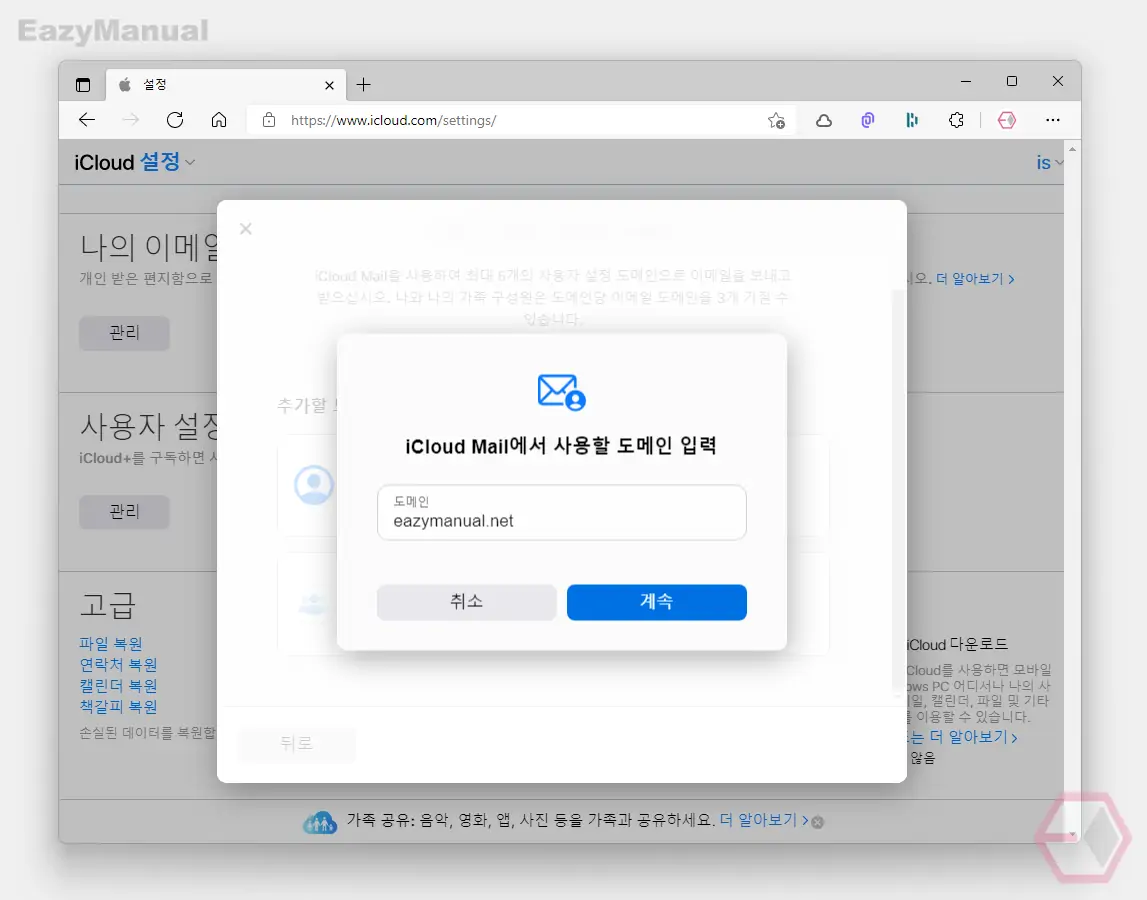Click the 계속 button

[x=656, y=601]
